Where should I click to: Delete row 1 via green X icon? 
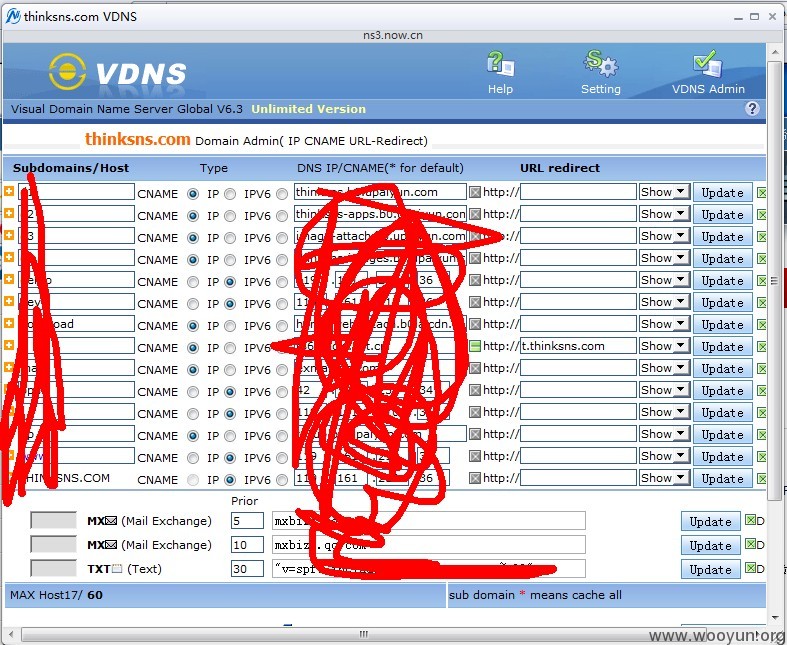coord(761,193)
